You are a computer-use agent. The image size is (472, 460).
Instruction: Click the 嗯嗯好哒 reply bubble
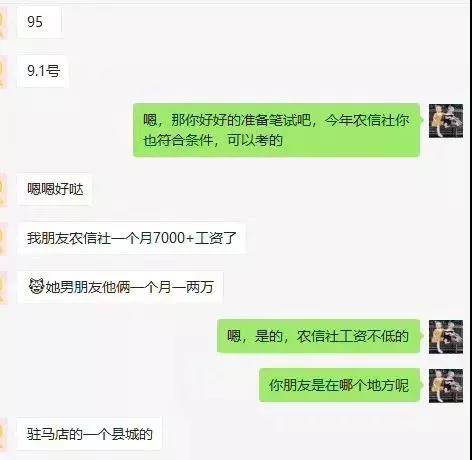coord(55,189)
